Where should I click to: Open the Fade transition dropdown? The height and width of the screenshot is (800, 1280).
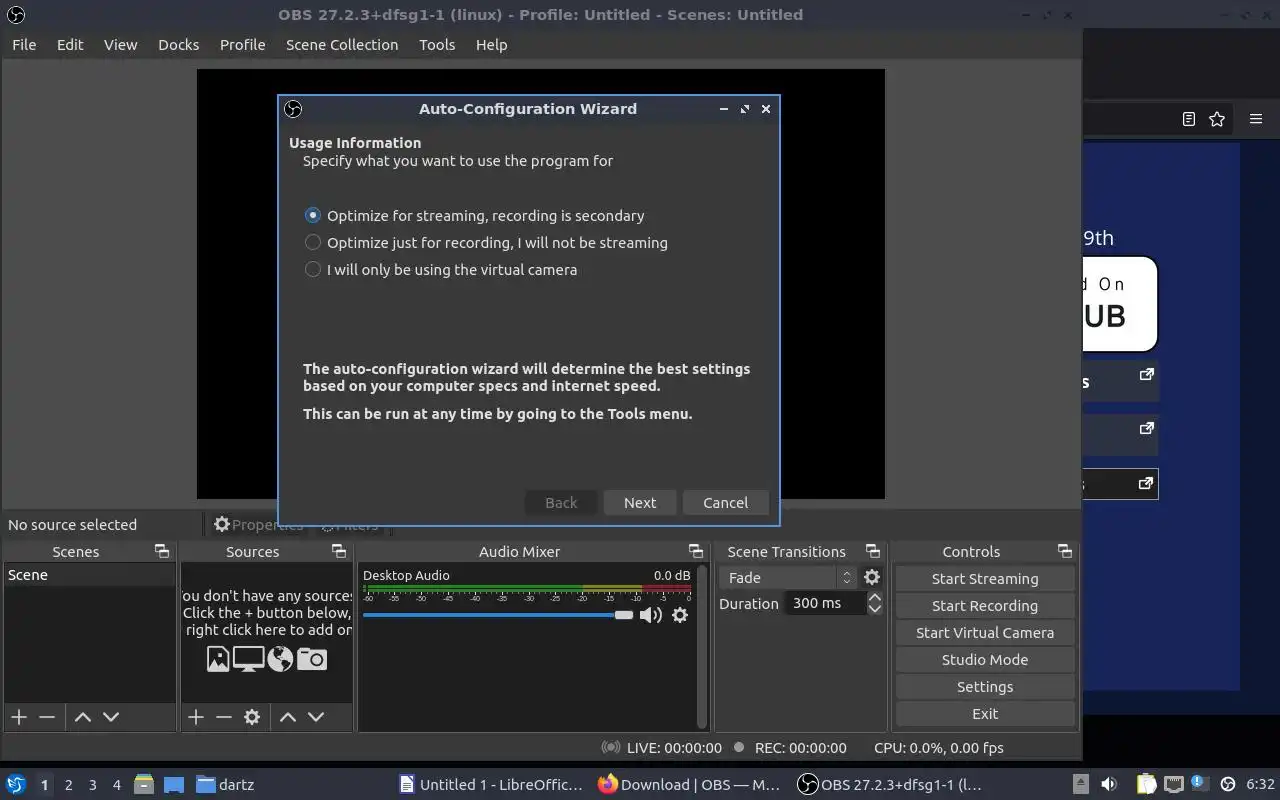click(788, 577)
